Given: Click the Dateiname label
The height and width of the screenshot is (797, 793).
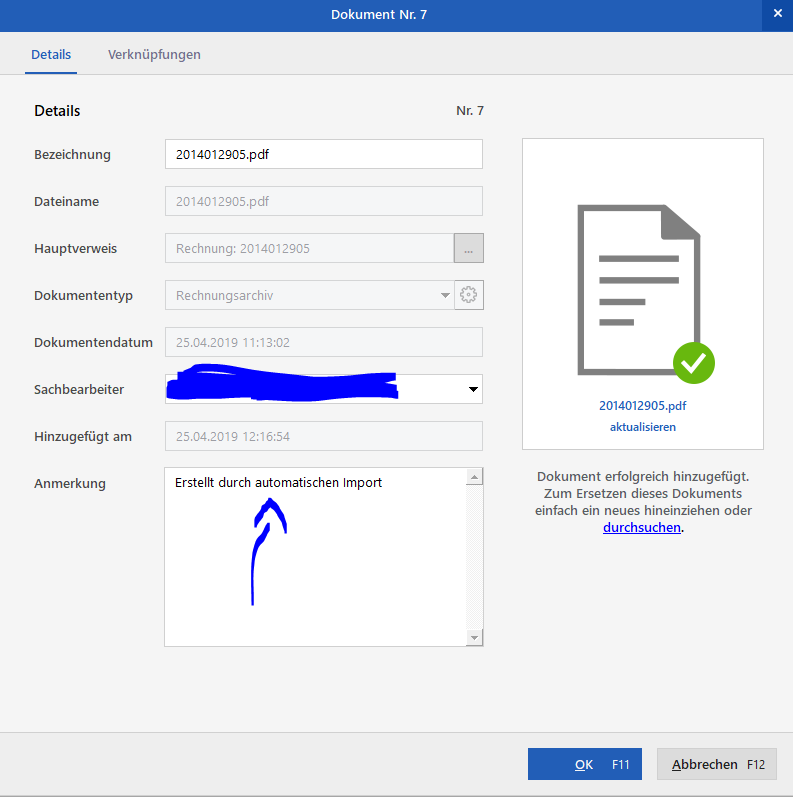Looking at the screenshot, I should (66, 201).
